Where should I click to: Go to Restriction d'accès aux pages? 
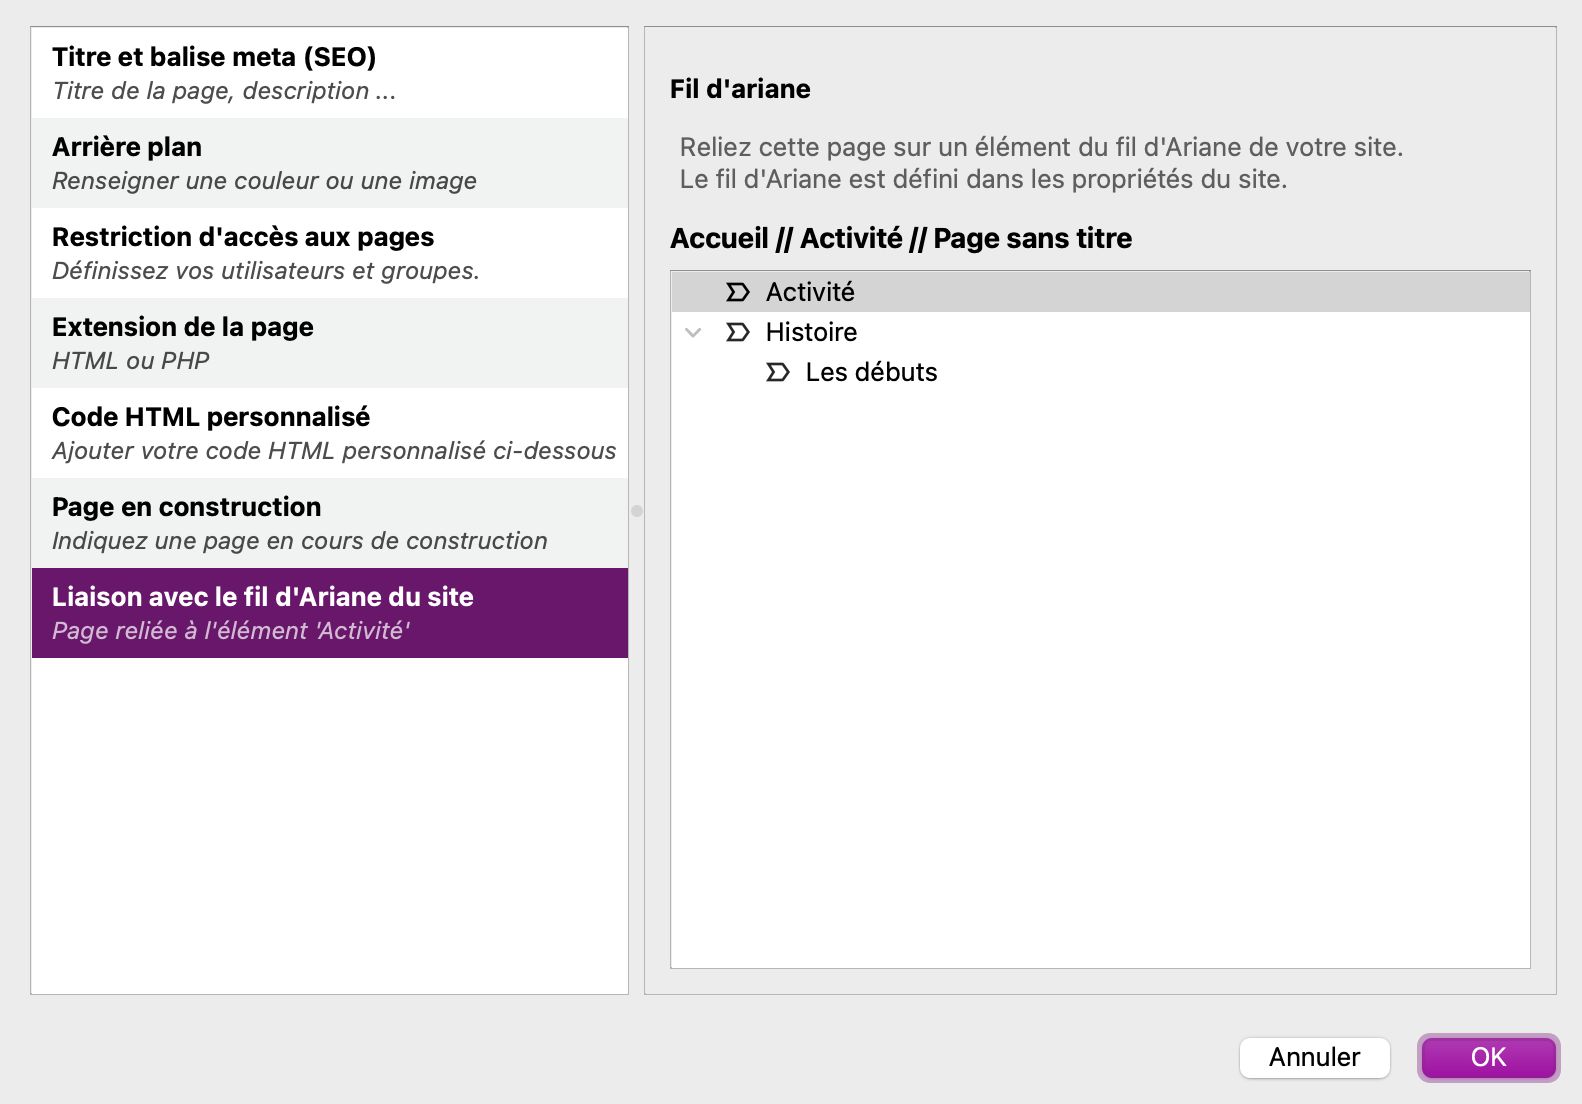pos(329,253)
